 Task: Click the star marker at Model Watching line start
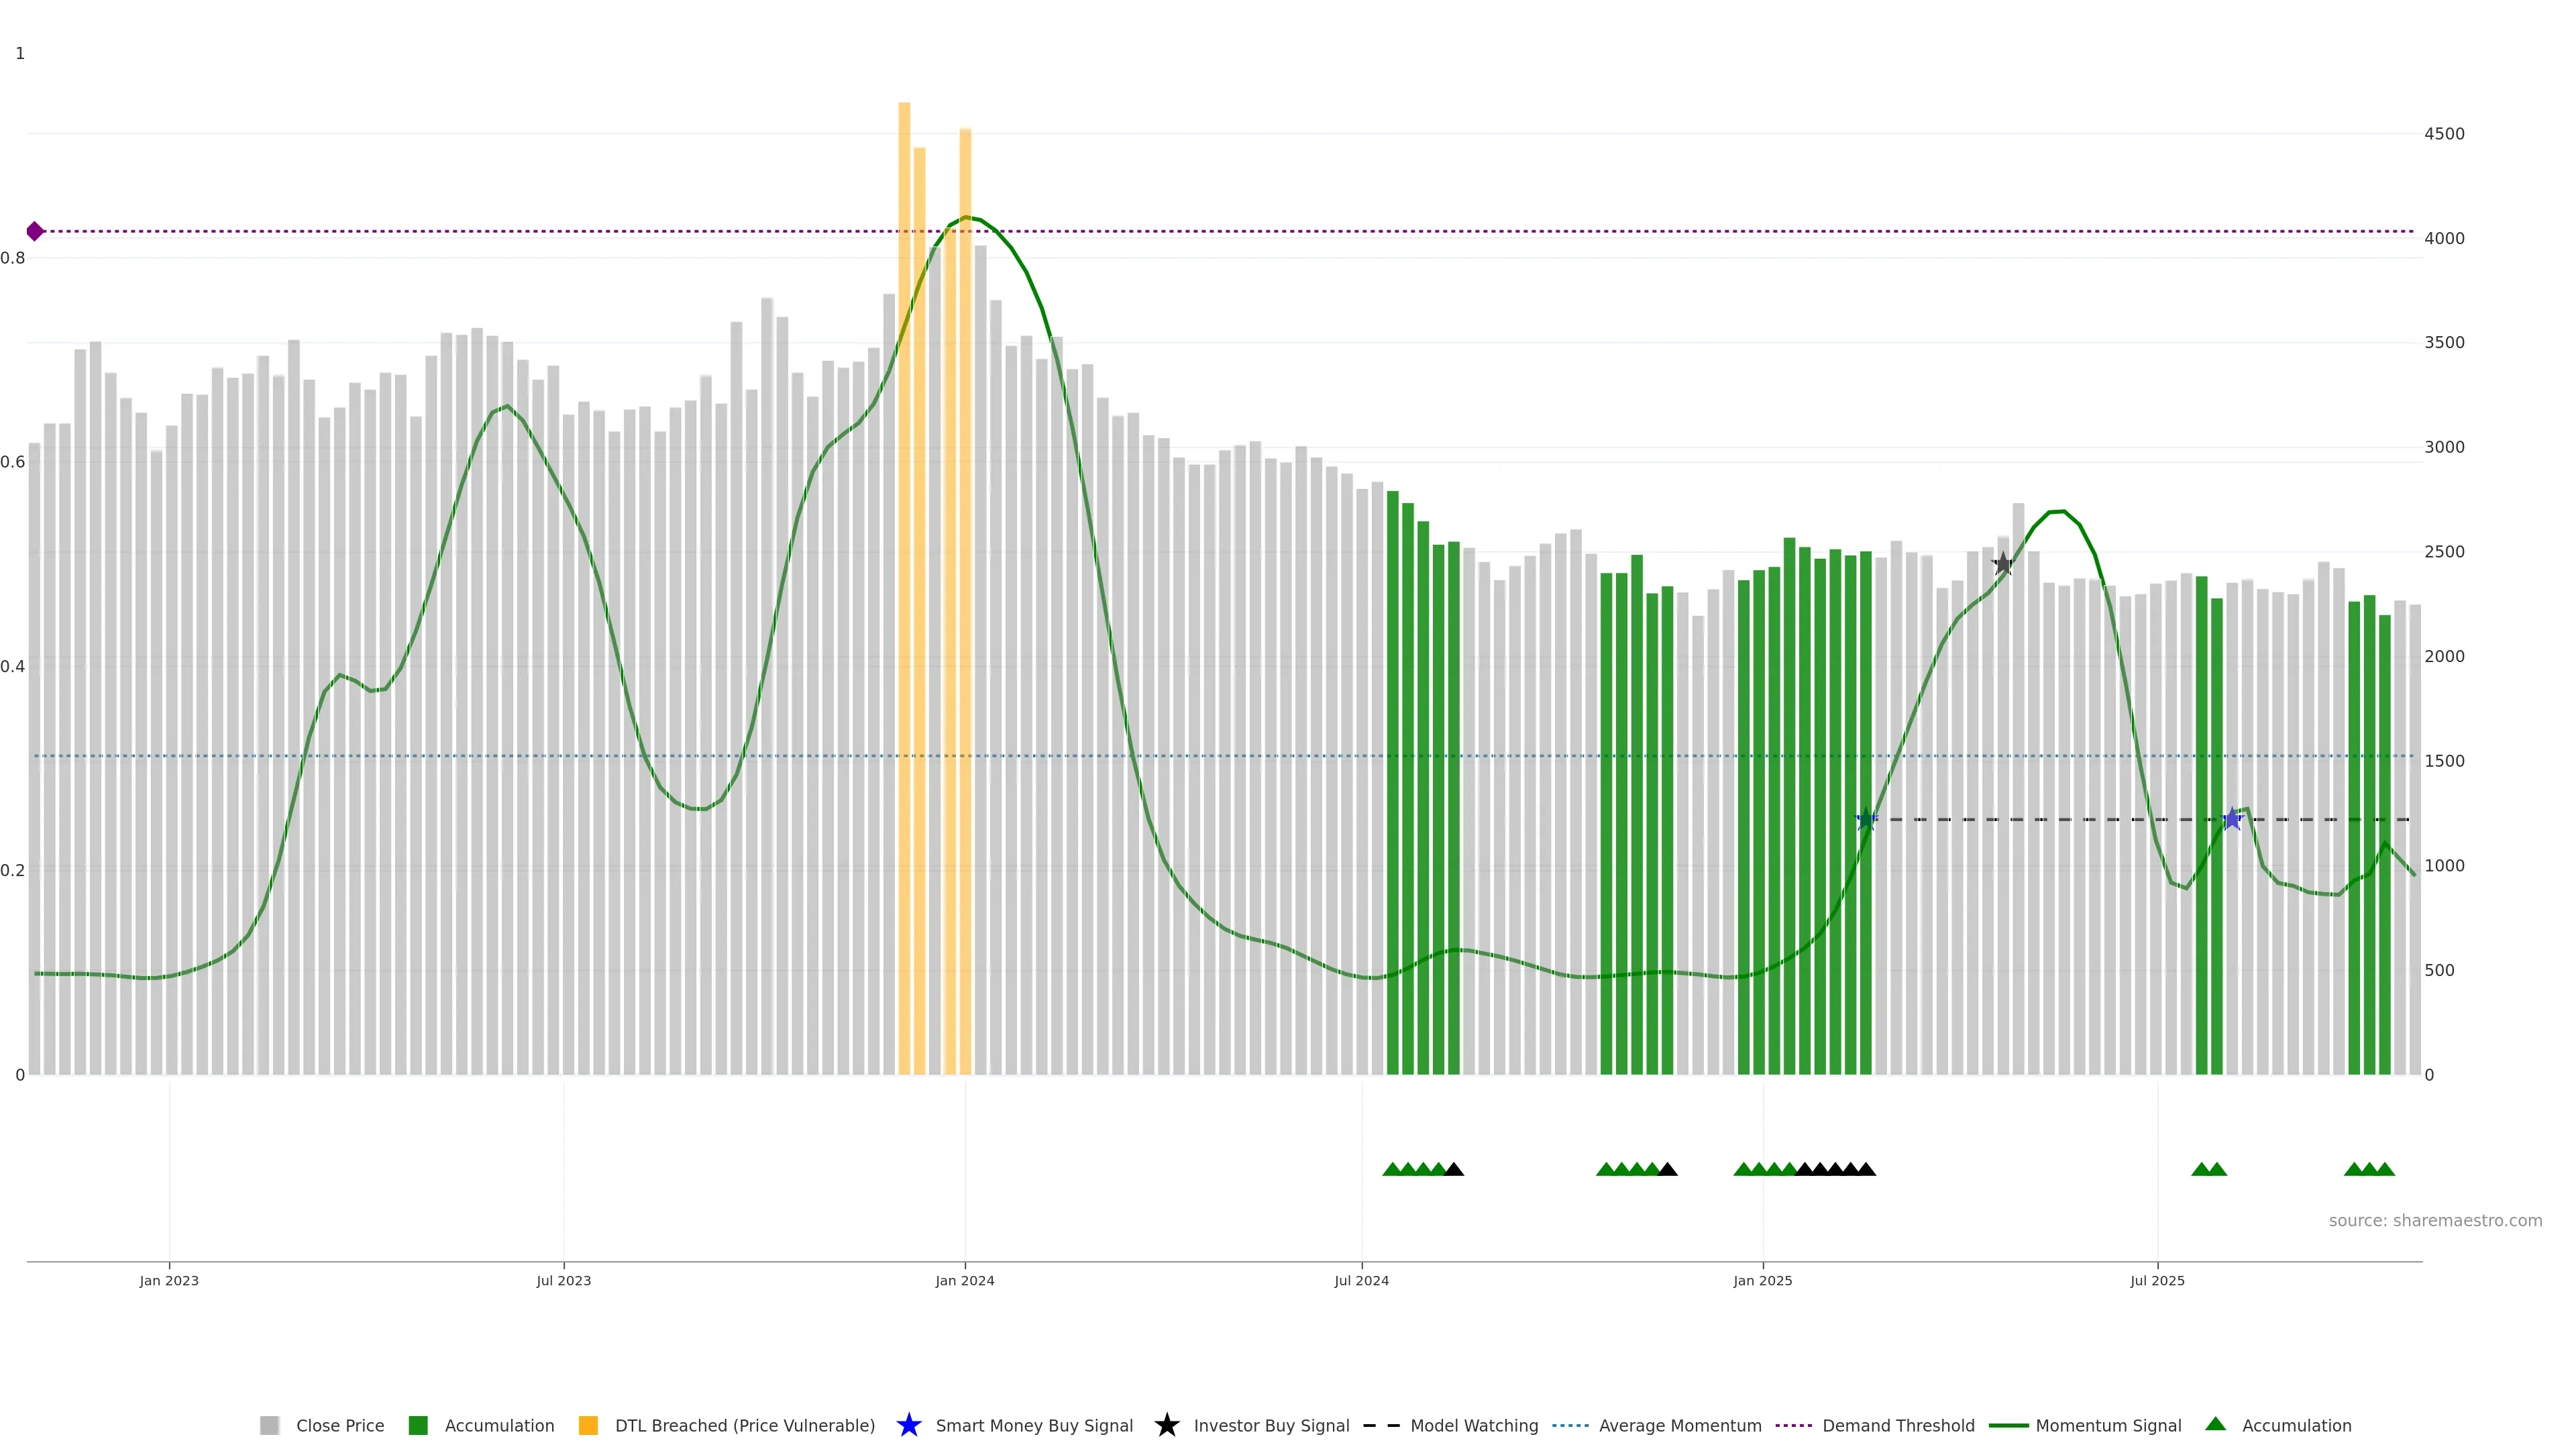(1866, 819)
